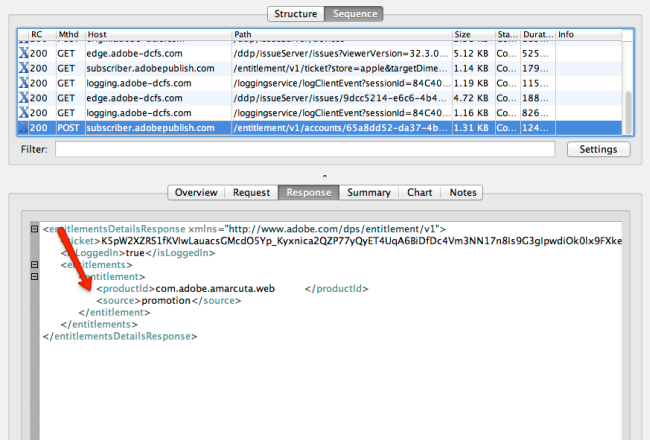Click the 1.31 KB size cell
The height and width of the screenshot is (440, 650).
point(471,128)
